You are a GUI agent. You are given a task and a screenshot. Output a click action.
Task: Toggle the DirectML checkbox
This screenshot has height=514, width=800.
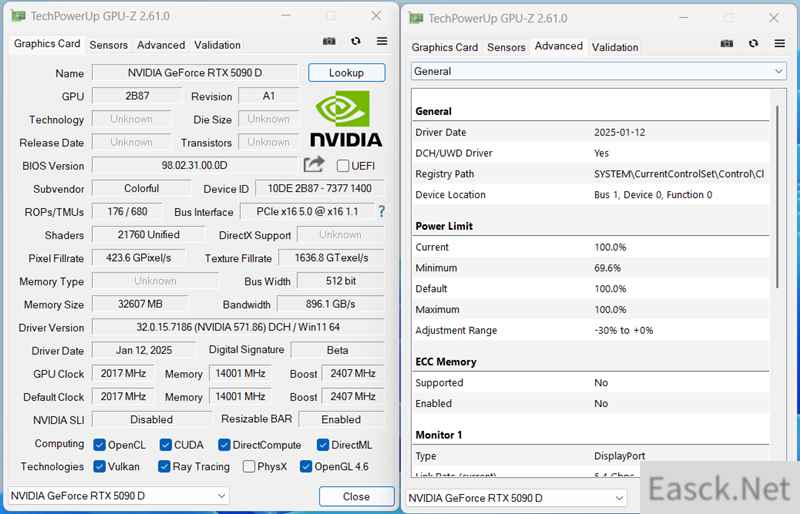pos(322,445)
